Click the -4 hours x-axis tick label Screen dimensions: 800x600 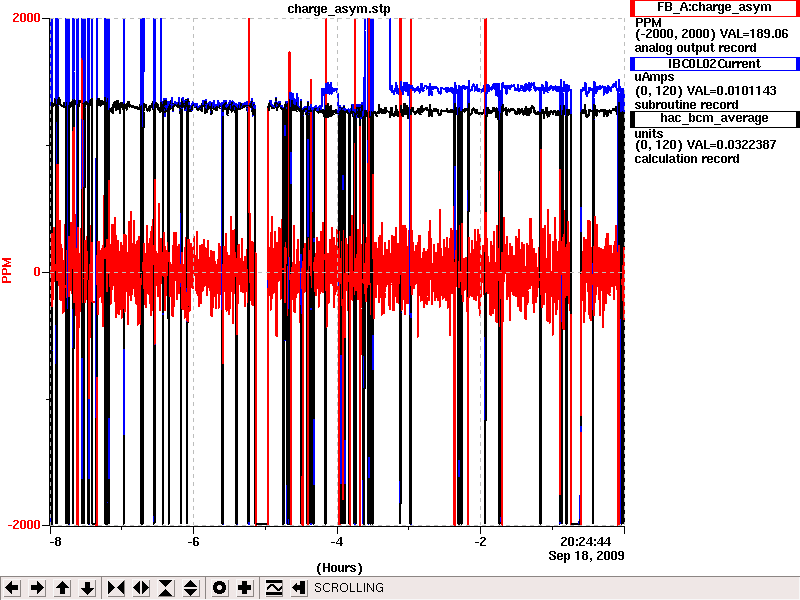[337, 542]
